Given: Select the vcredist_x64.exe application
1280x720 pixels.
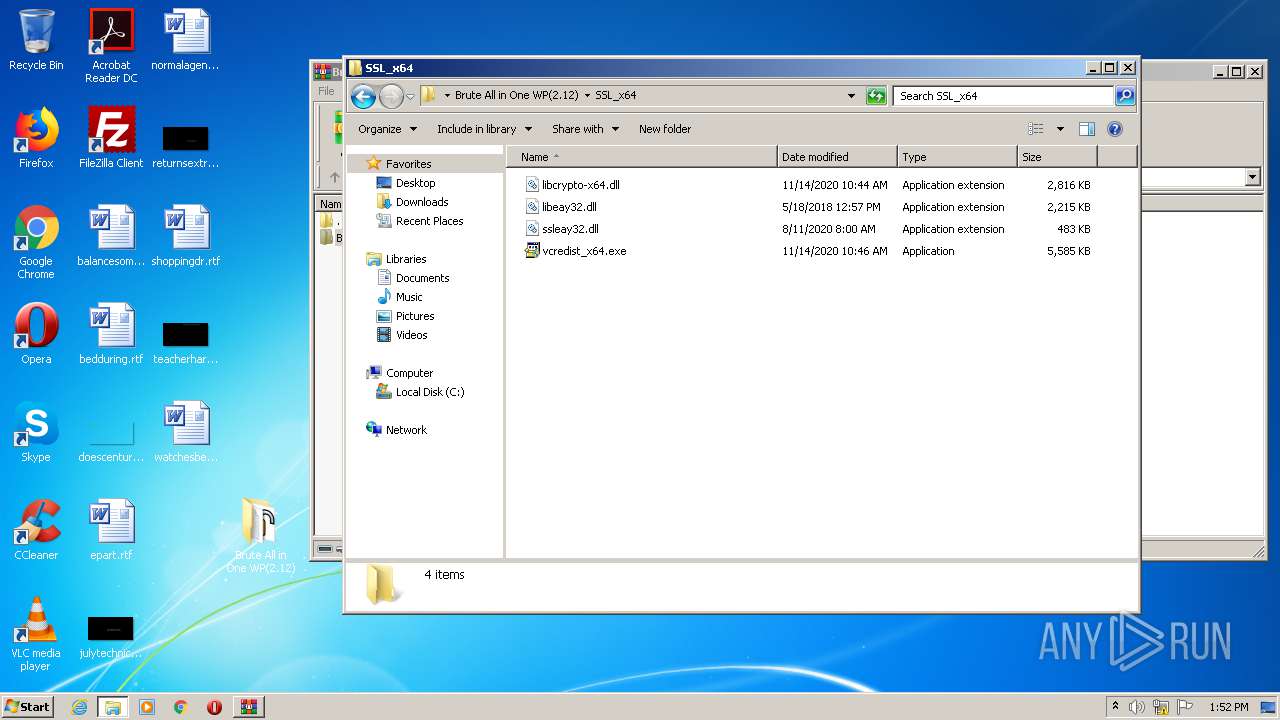Looking at the screenshot, I should 584,251.
